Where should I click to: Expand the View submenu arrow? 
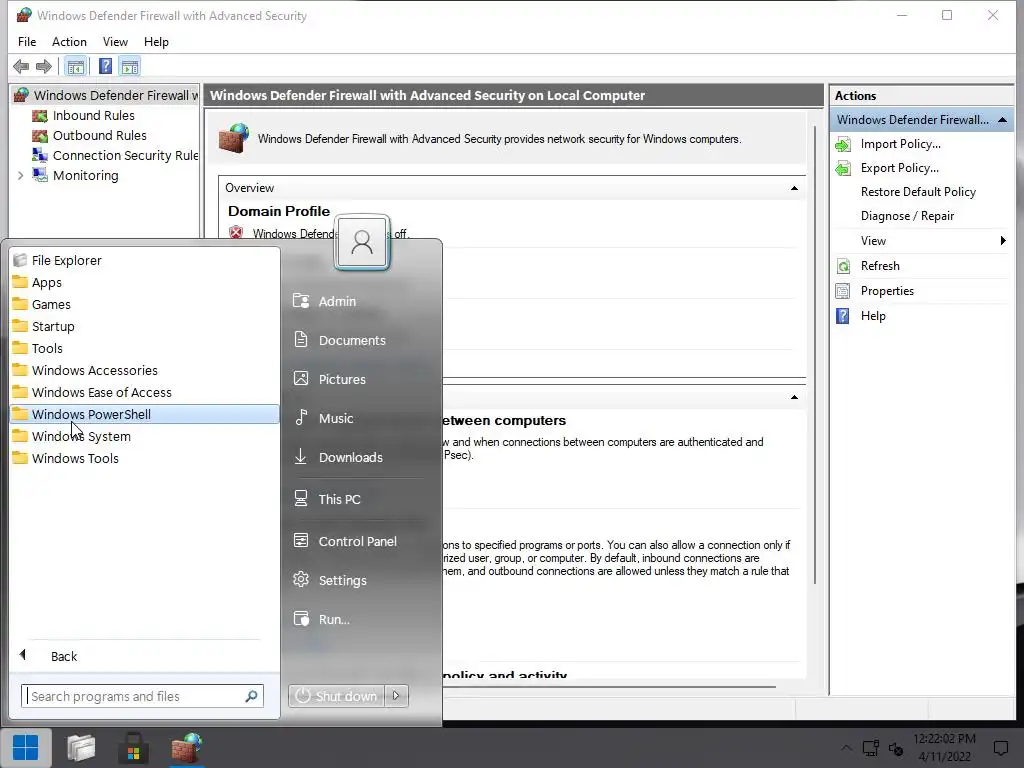(x=1003, y=241)
